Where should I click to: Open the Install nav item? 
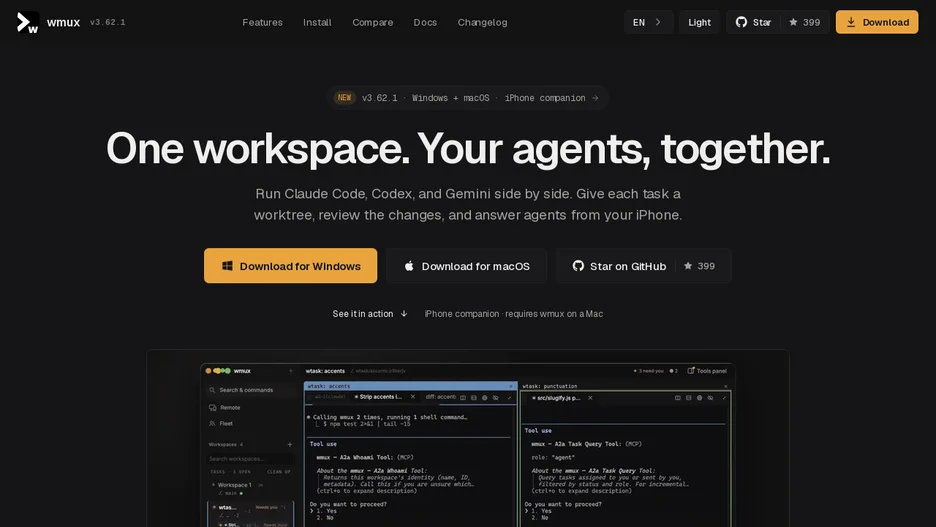pos(317,22)
